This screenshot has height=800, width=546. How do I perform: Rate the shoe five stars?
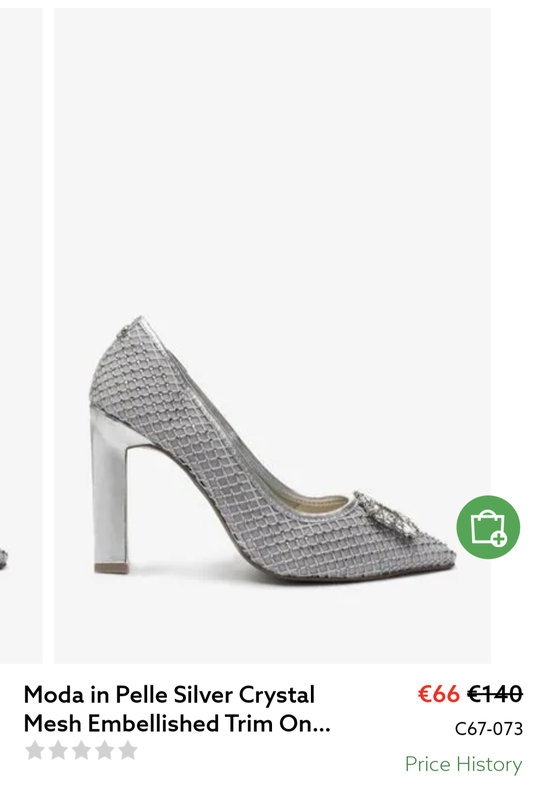click(128, 751)
